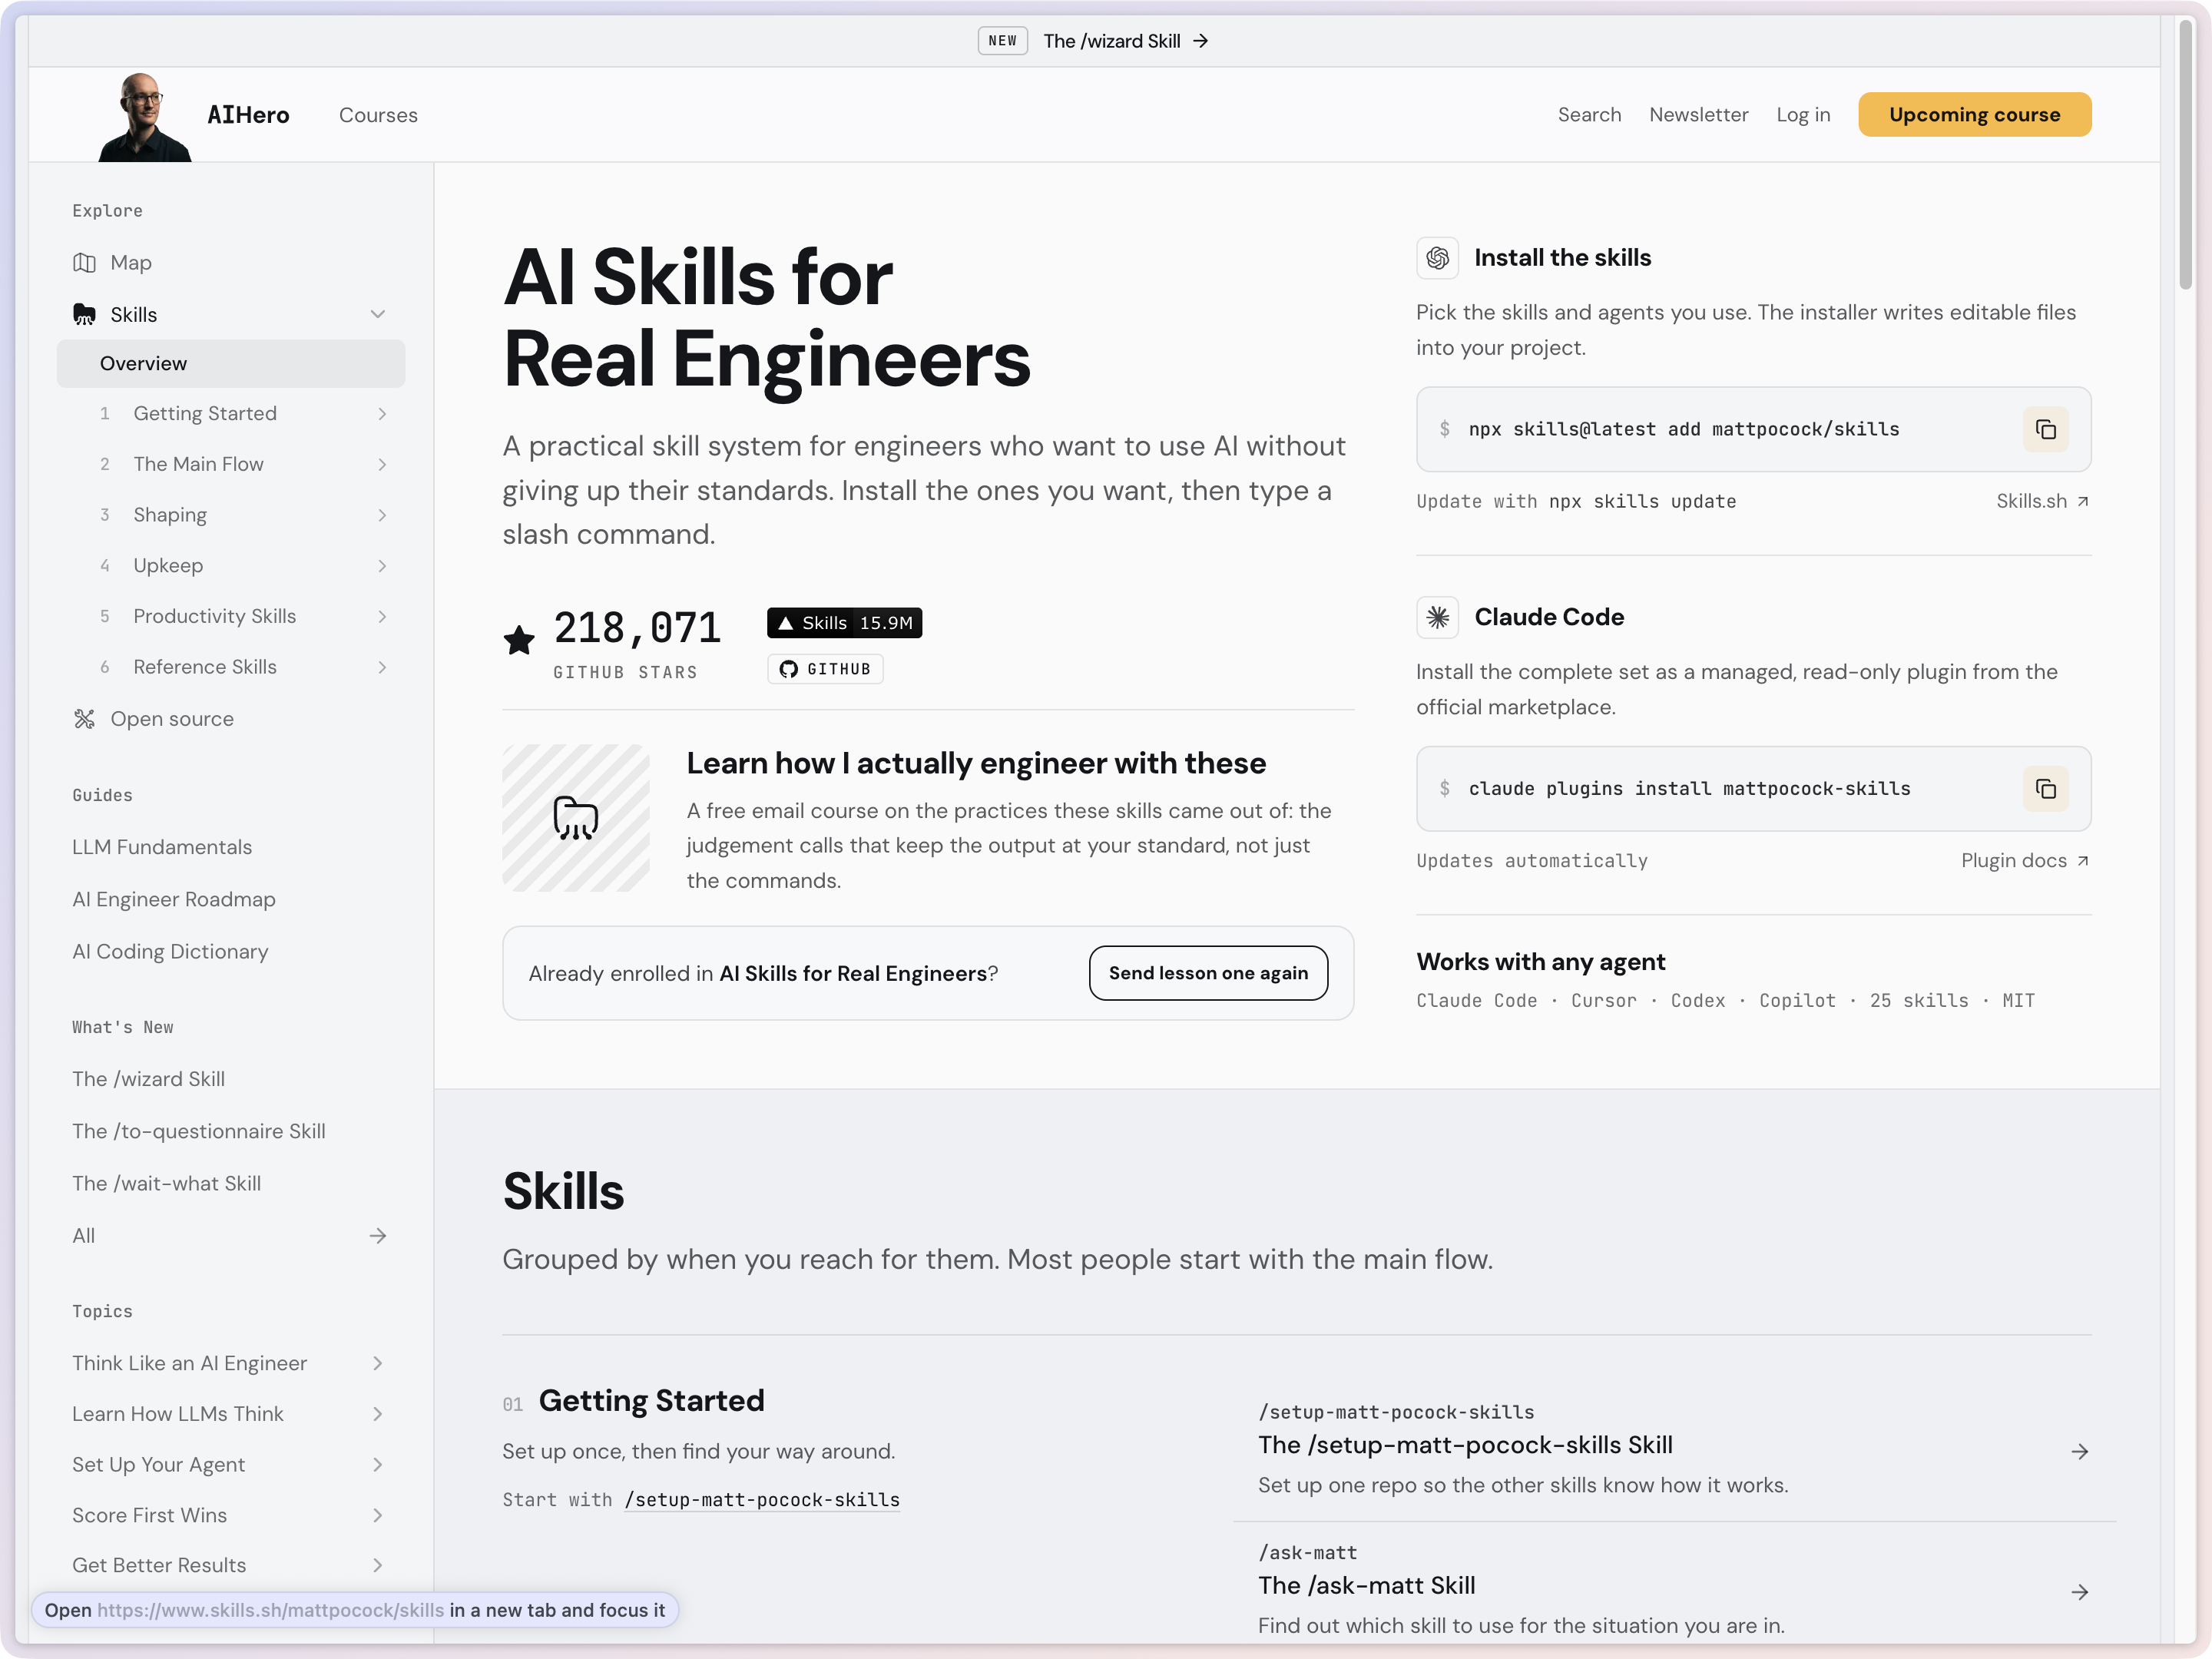The height and width of the screenshot is (1659, 2212).
Task: Expand the Getting Started chevron
Action: pos(382,414)
